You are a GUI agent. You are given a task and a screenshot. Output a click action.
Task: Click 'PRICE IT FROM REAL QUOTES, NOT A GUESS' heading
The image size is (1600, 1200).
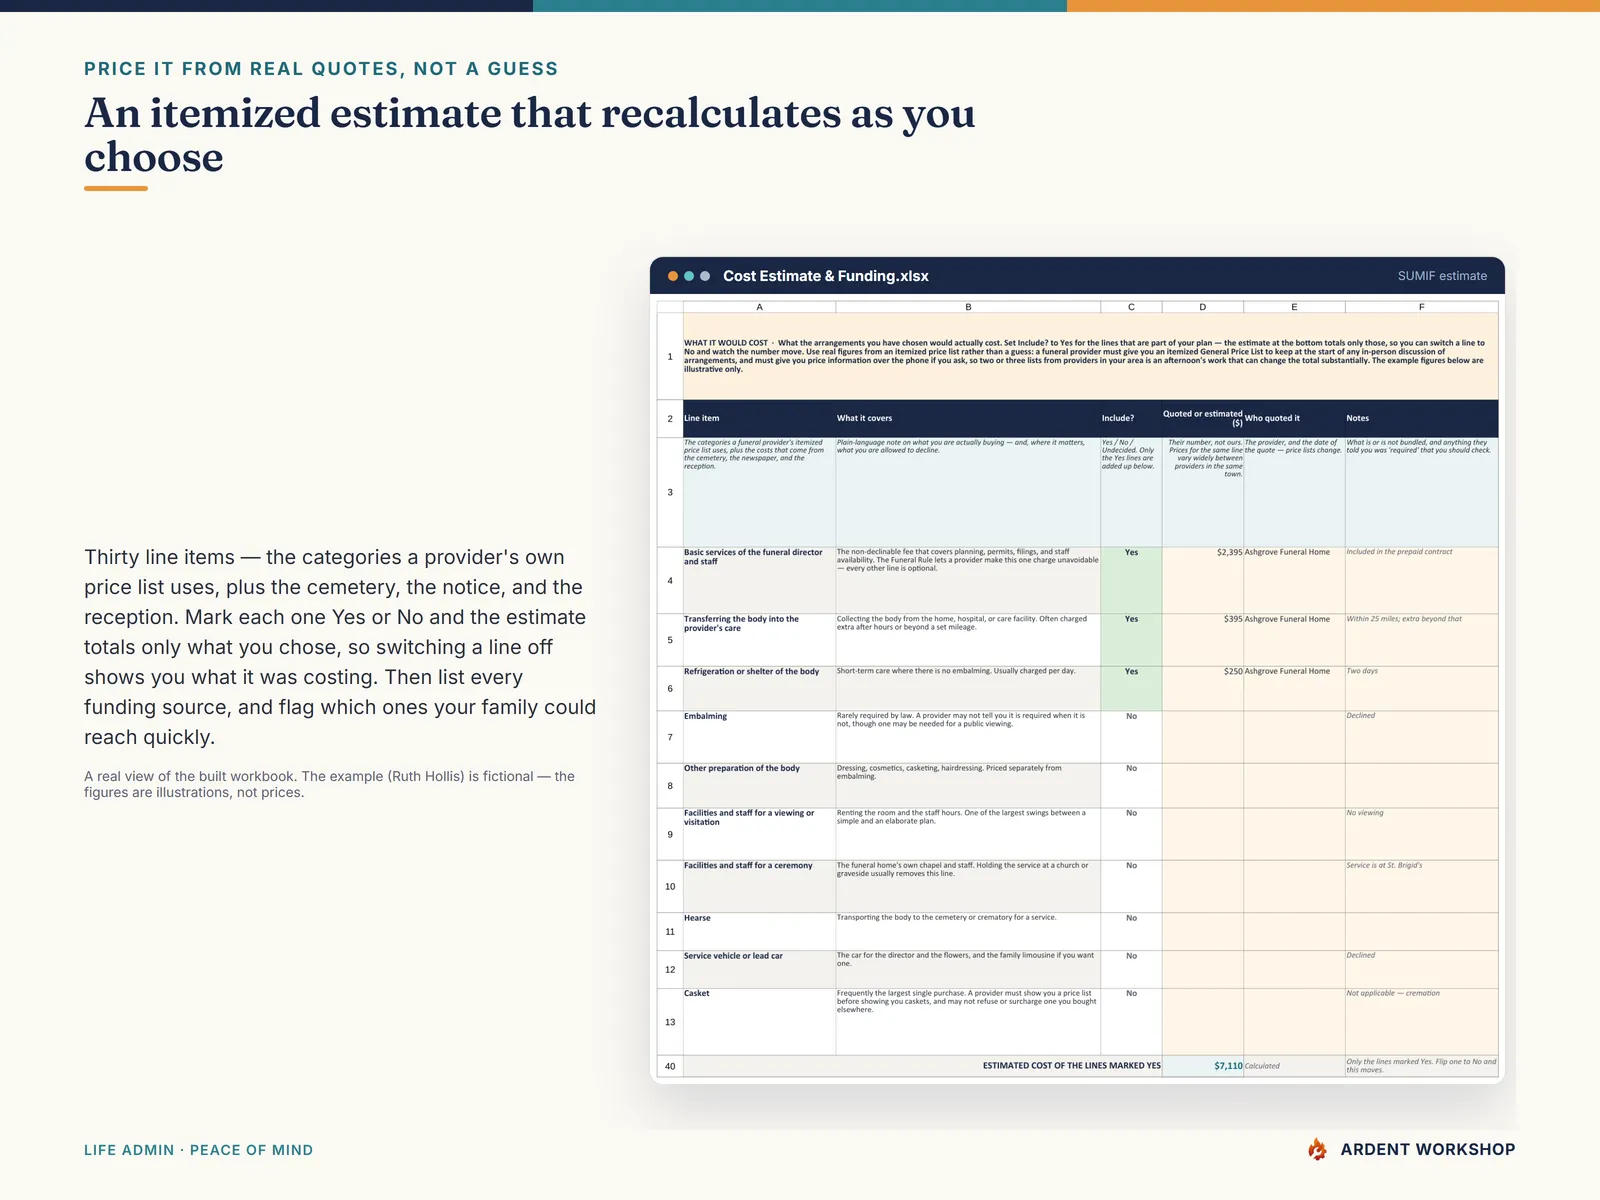(x=321, y=69)
